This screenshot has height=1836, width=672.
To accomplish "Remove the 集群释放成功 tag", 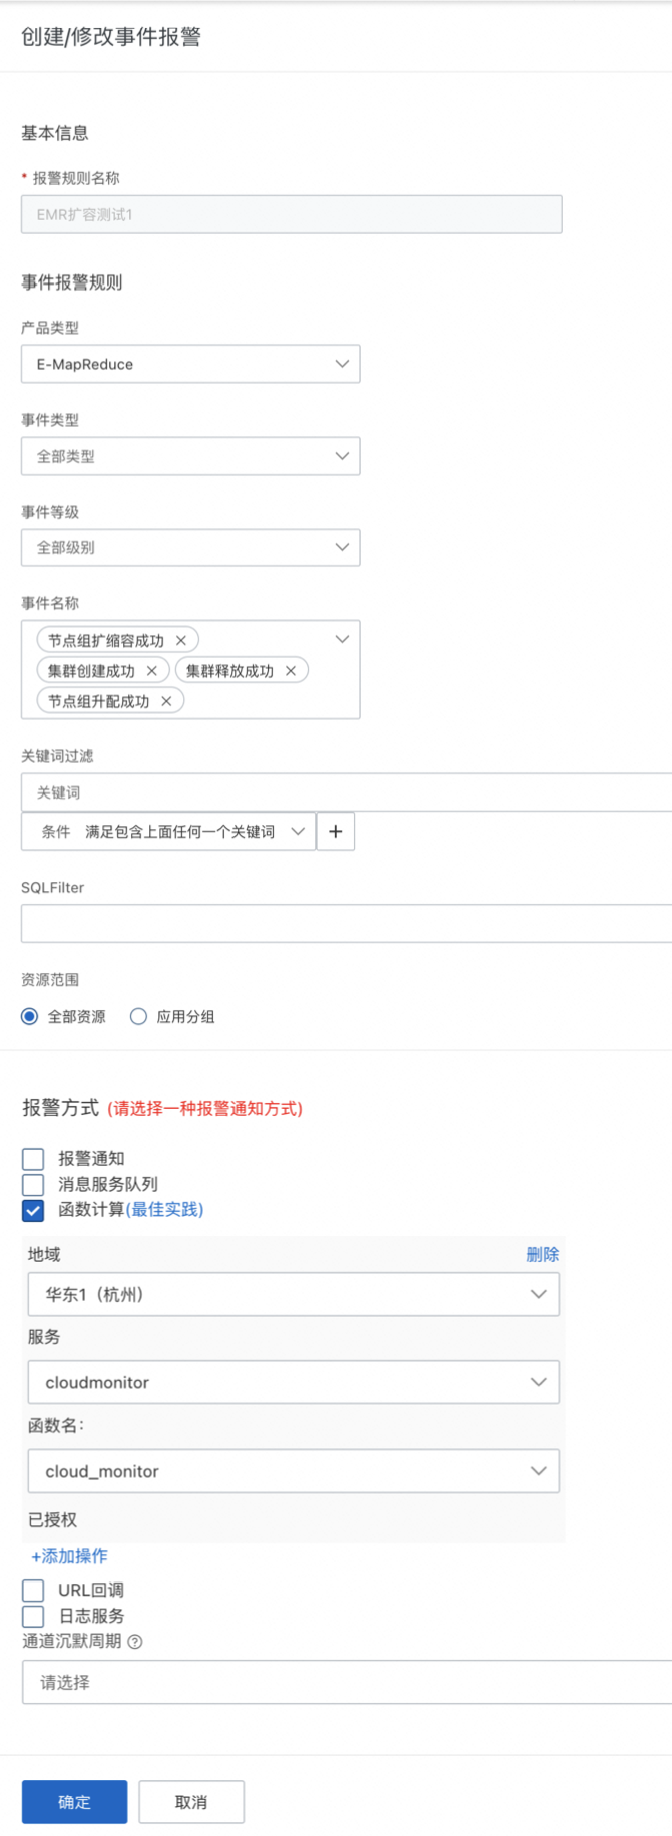I will [291, 671].
